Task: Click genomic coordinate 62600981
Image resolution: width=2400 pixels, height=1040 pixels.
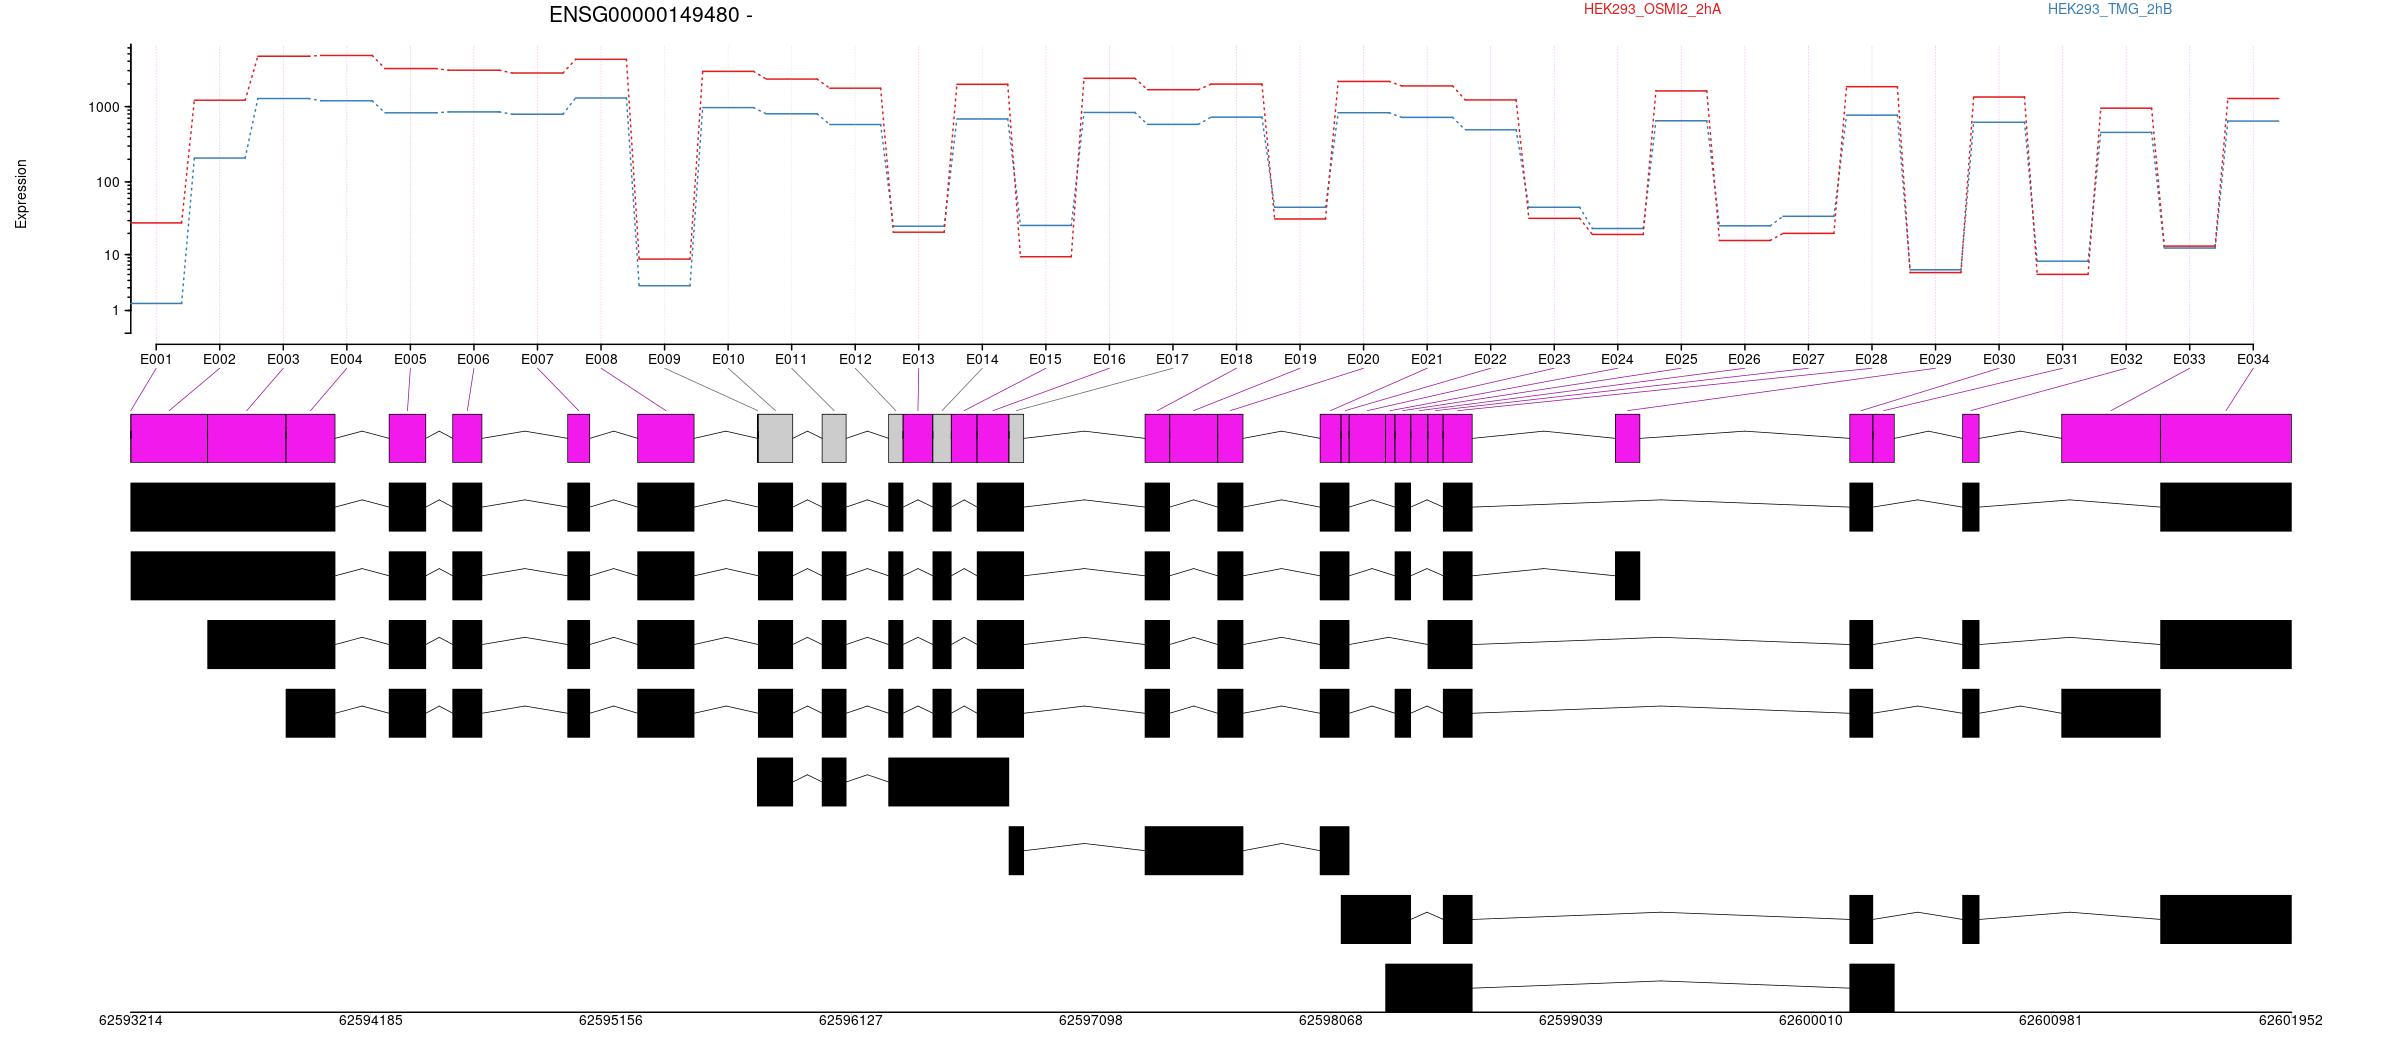Action: [x=2051, y=1021]
